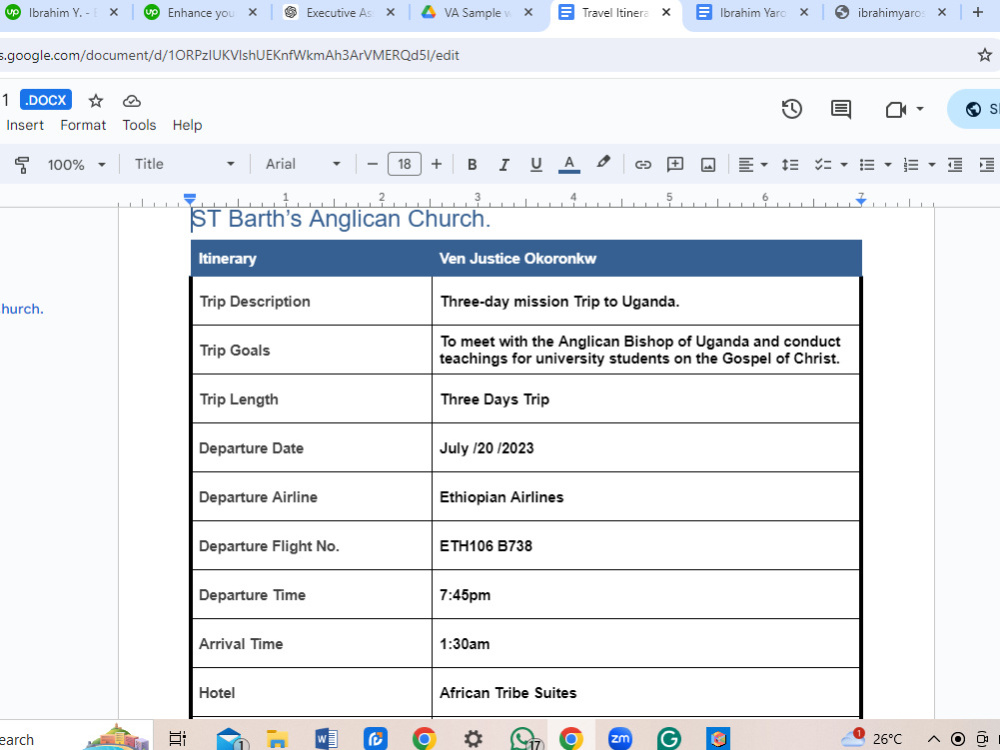Bookmark this page with the star
This screenshot has height=750, width=1000.
pos(985,55)
